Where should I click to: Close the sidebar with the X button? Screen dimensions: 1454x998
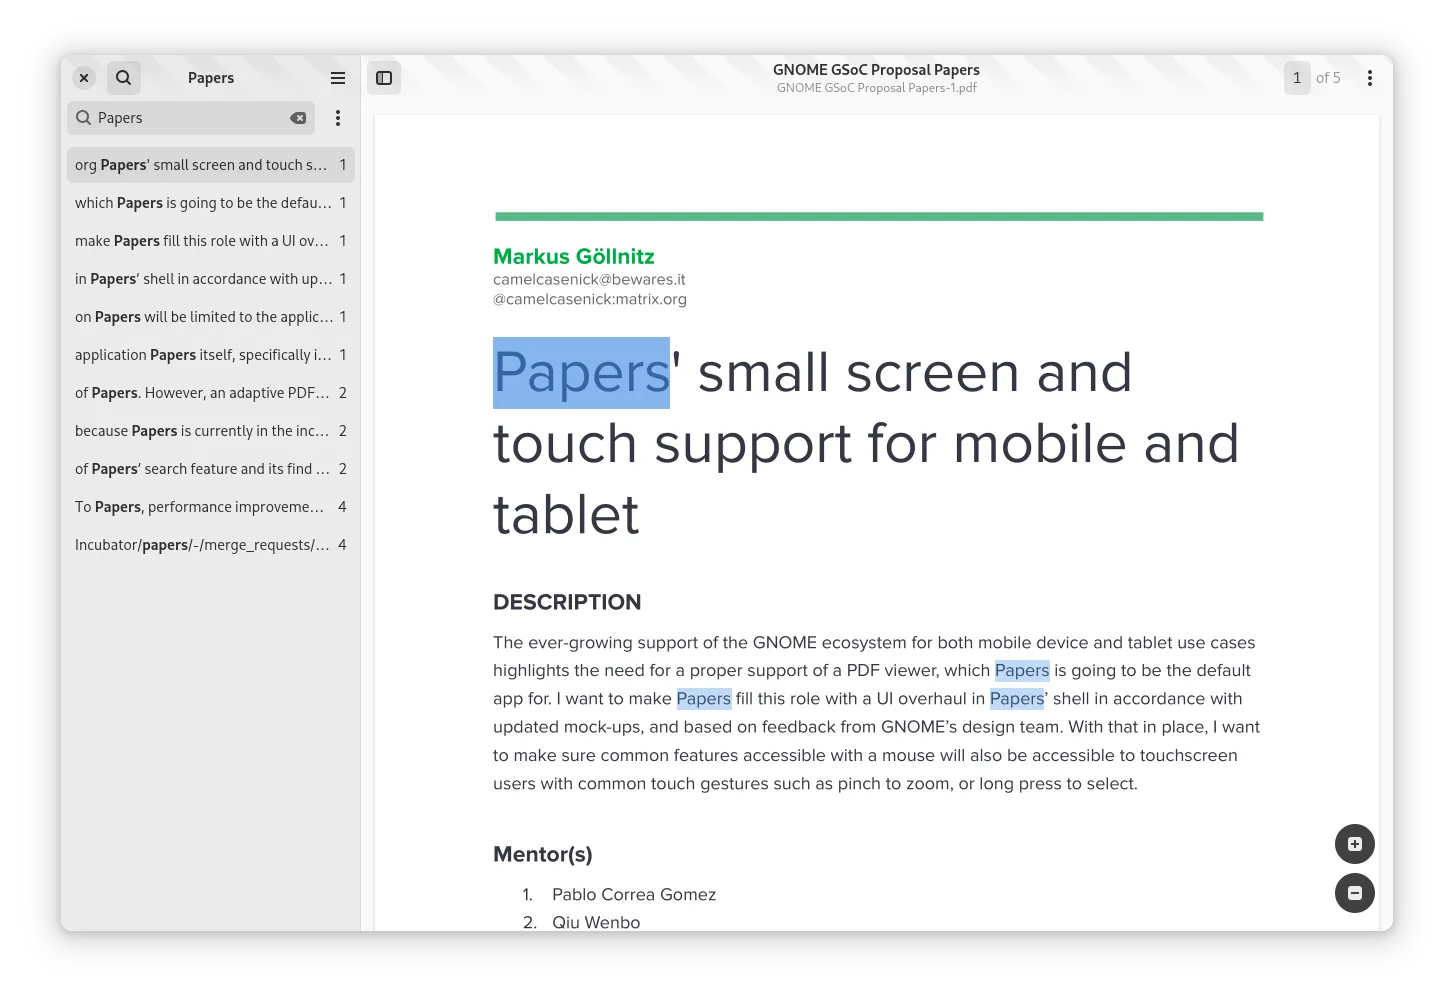tap(84, 78)
